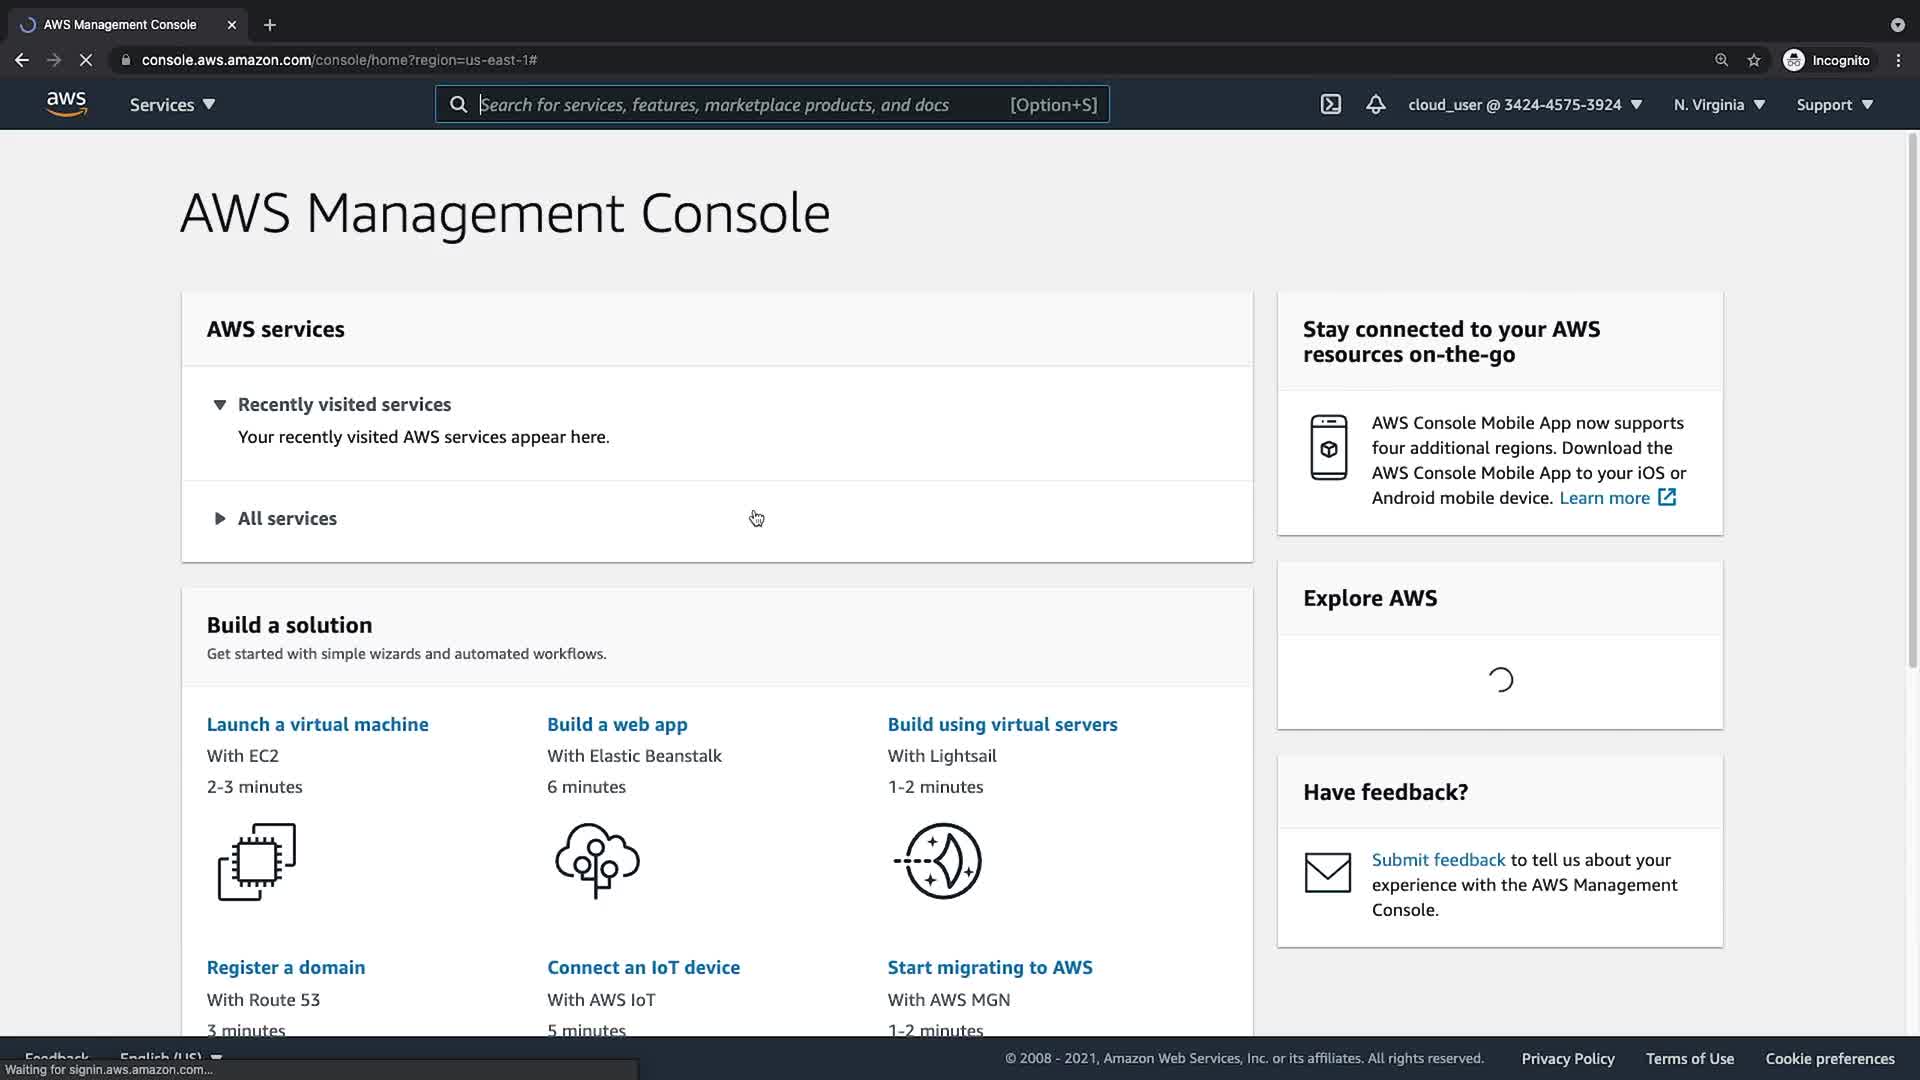Viewport: 1920px width, 1080px height.
Task: Open AWS CloudShell terminal icon
Action: (x=1330, y=104)
